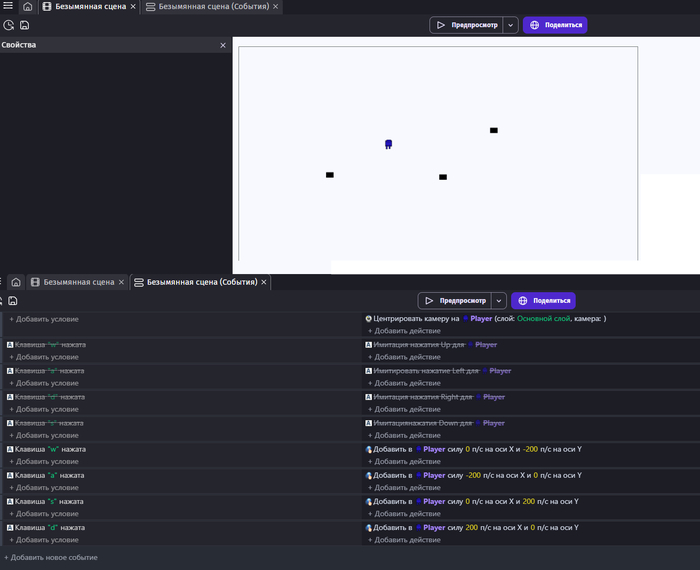Click keyboard icon of the enabled "s" key condition
This screenshot has height=570, width=700.
(x=10, y=502)
